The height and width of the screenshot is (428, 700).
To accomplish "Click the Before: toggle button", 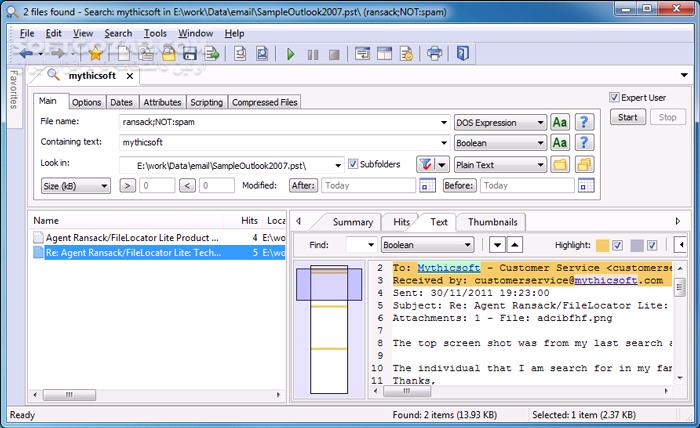I will click(x=459, y=185).
